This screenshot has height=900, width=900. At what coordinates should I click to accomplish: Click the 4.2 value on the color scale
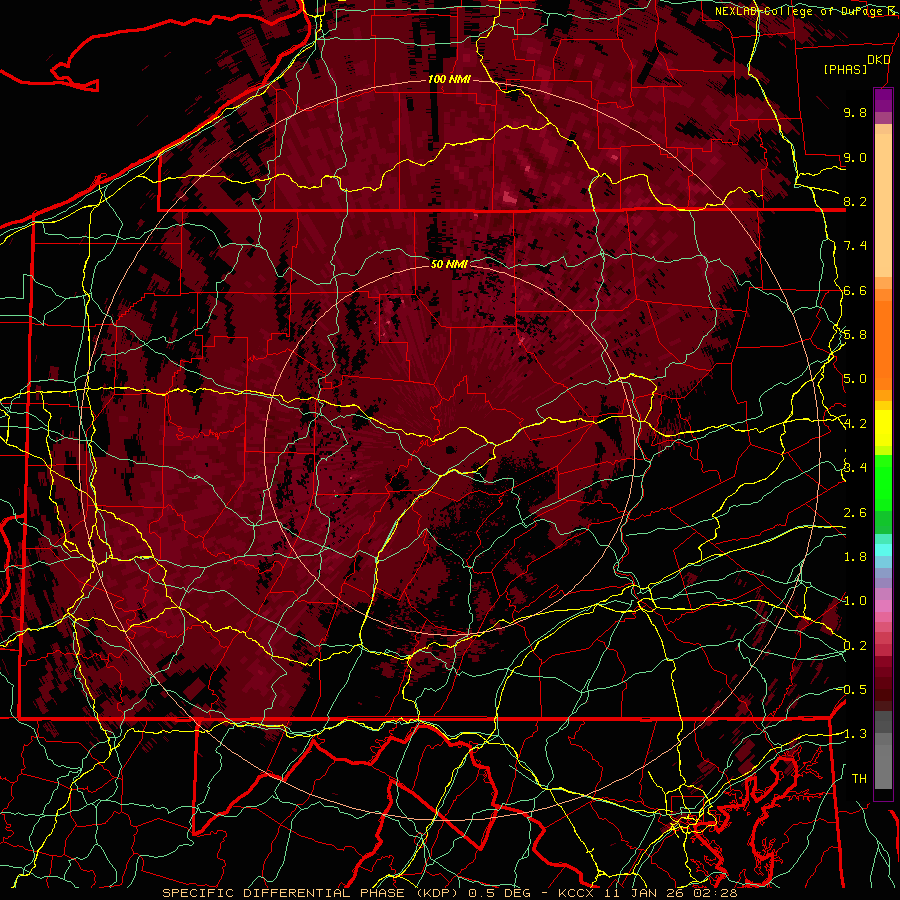point(855,424)
